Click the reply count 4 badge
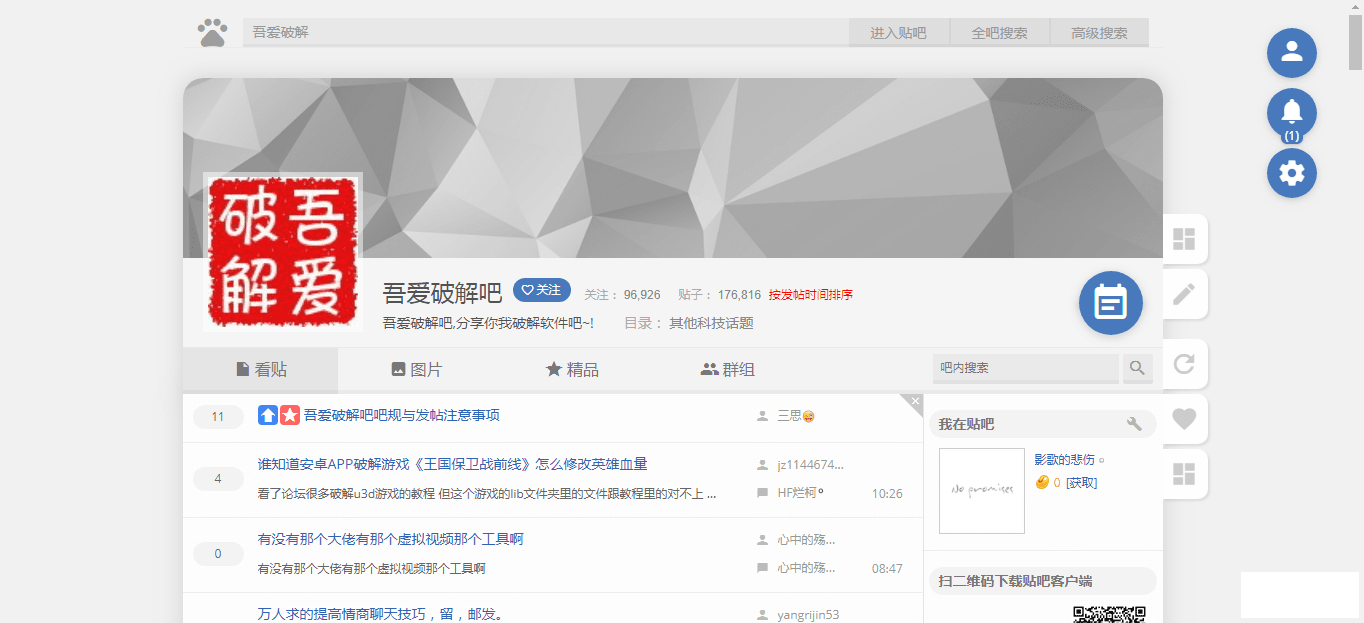The width and height of the screenshot is (1364, 623). 218,479
